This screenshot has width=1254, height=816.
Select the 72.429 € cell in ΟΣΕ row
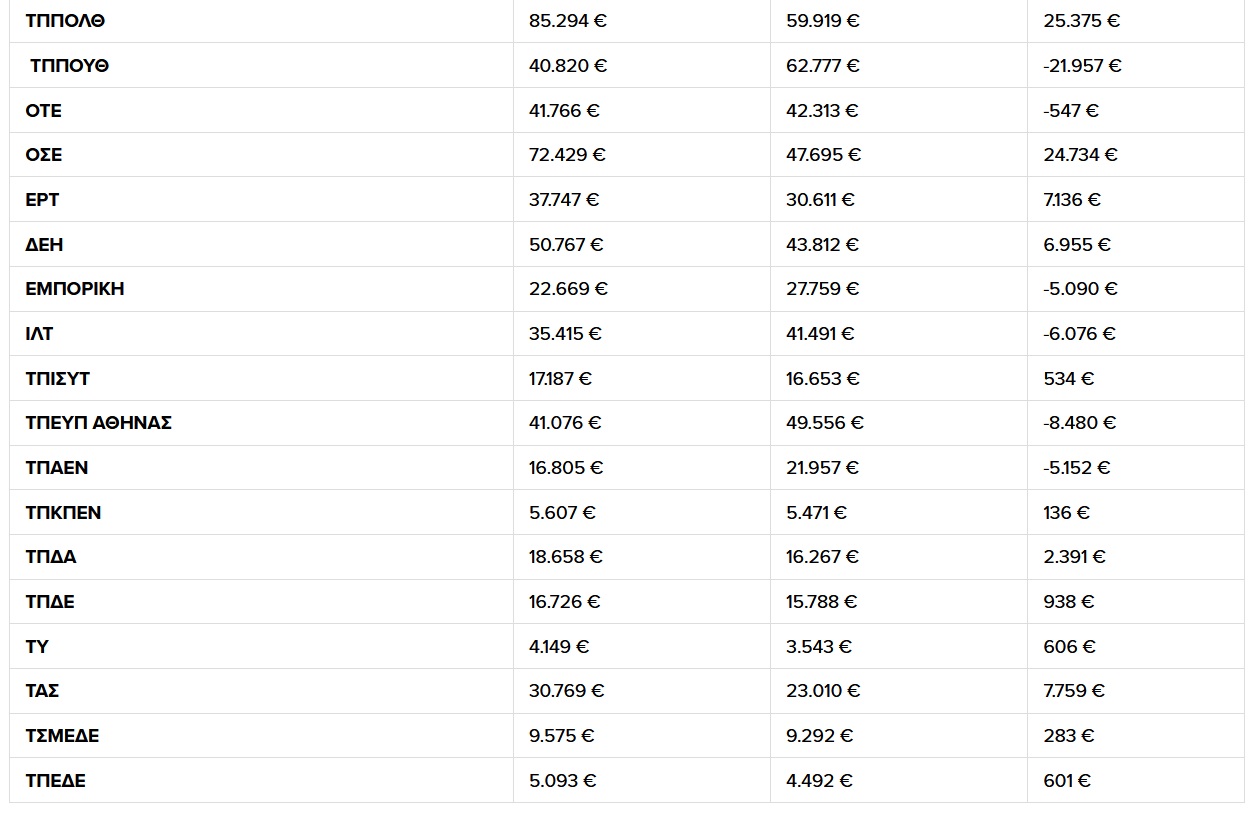(x=567, y=155)
